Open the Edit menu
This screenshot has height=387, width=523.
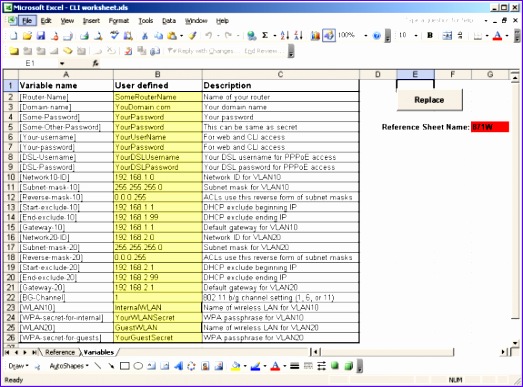[46, 21]
